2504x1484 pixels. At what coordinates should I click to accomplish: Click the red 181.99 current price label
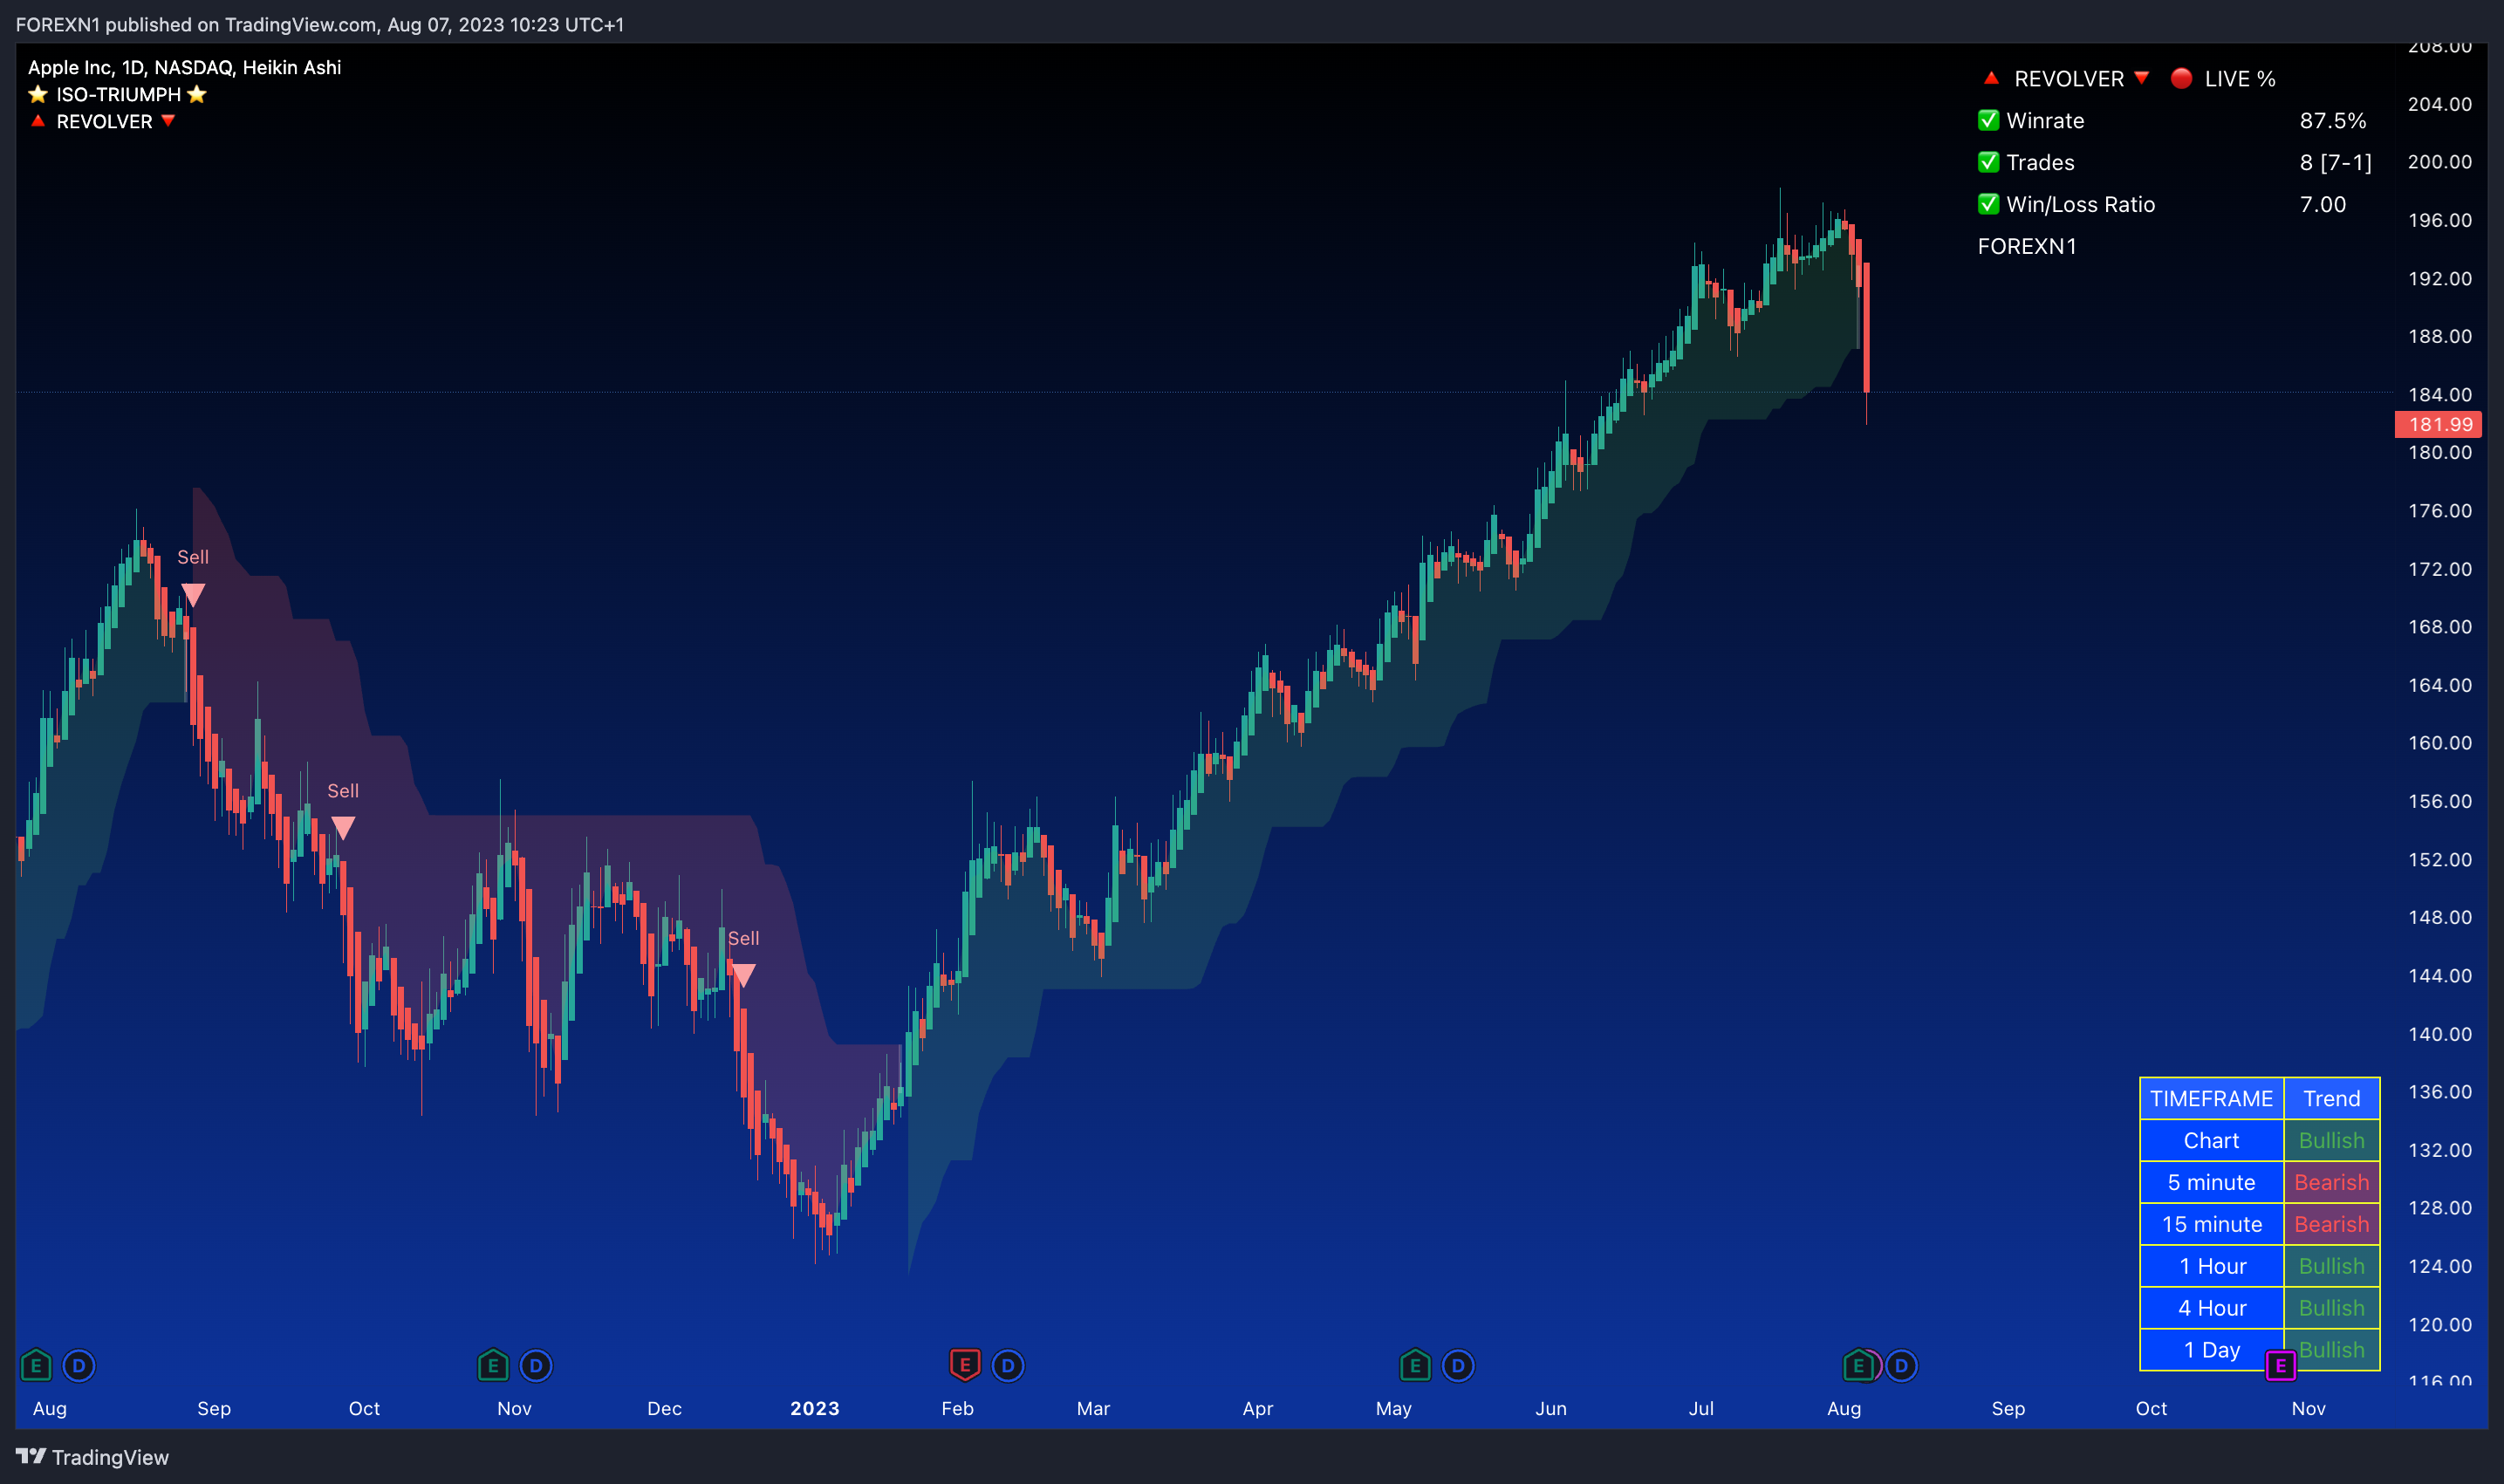pos(2439,424)
